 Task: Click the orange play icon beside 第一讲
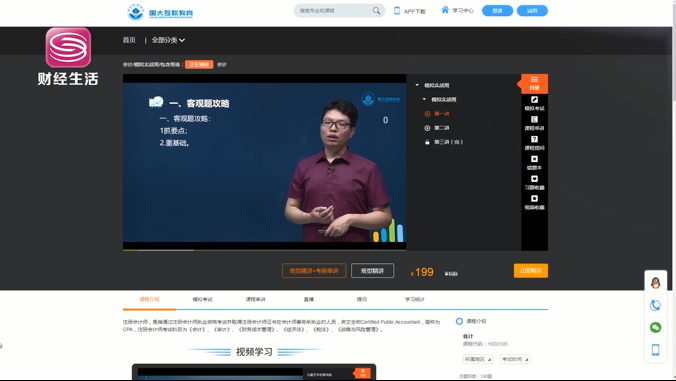427,114
